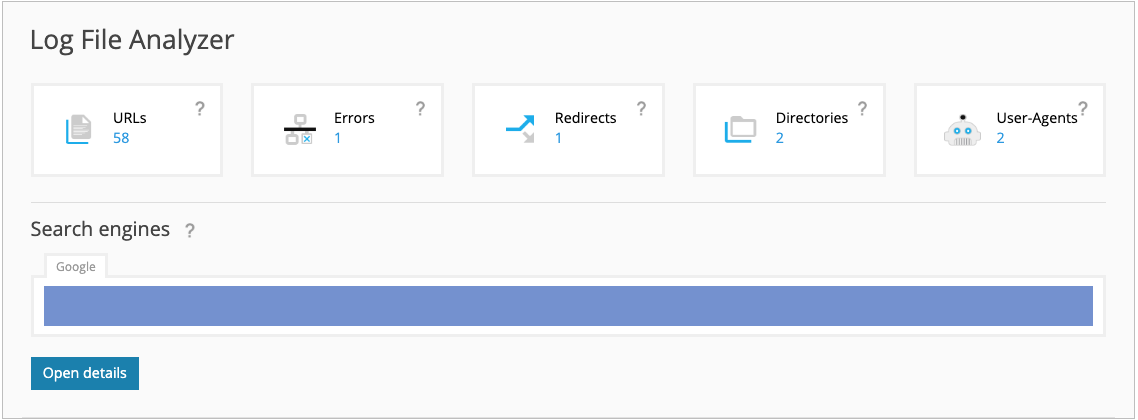Click the Log File Analyzer heading

(132, 39)
